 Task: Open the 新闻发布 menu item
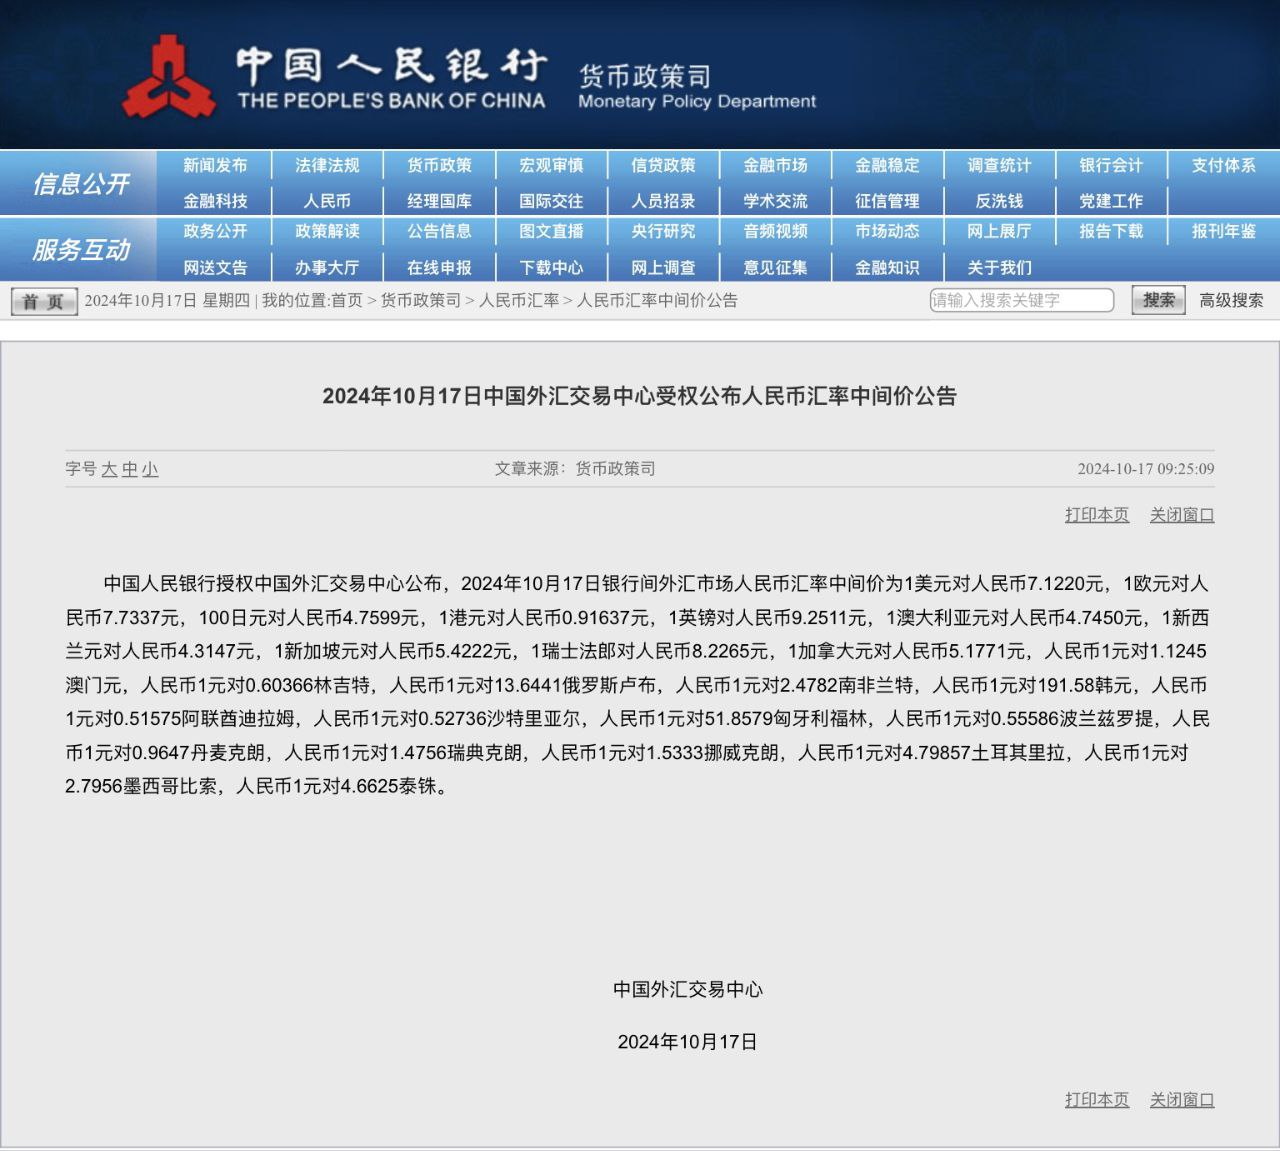[x=215, y=166]
